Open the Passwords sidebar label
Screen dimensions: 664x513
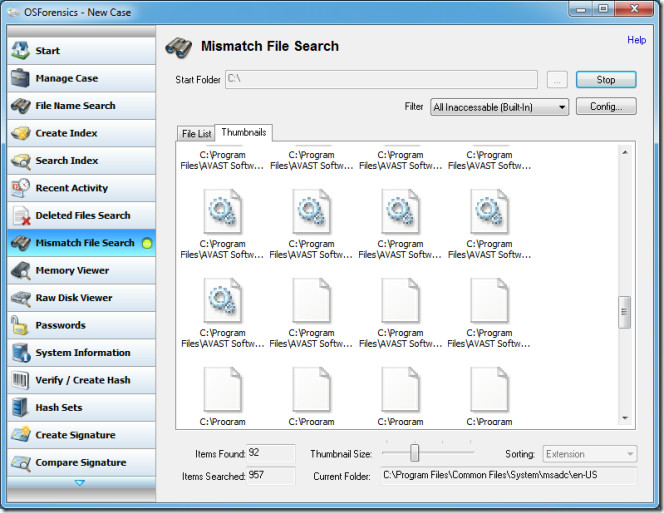tap(61, 325)
